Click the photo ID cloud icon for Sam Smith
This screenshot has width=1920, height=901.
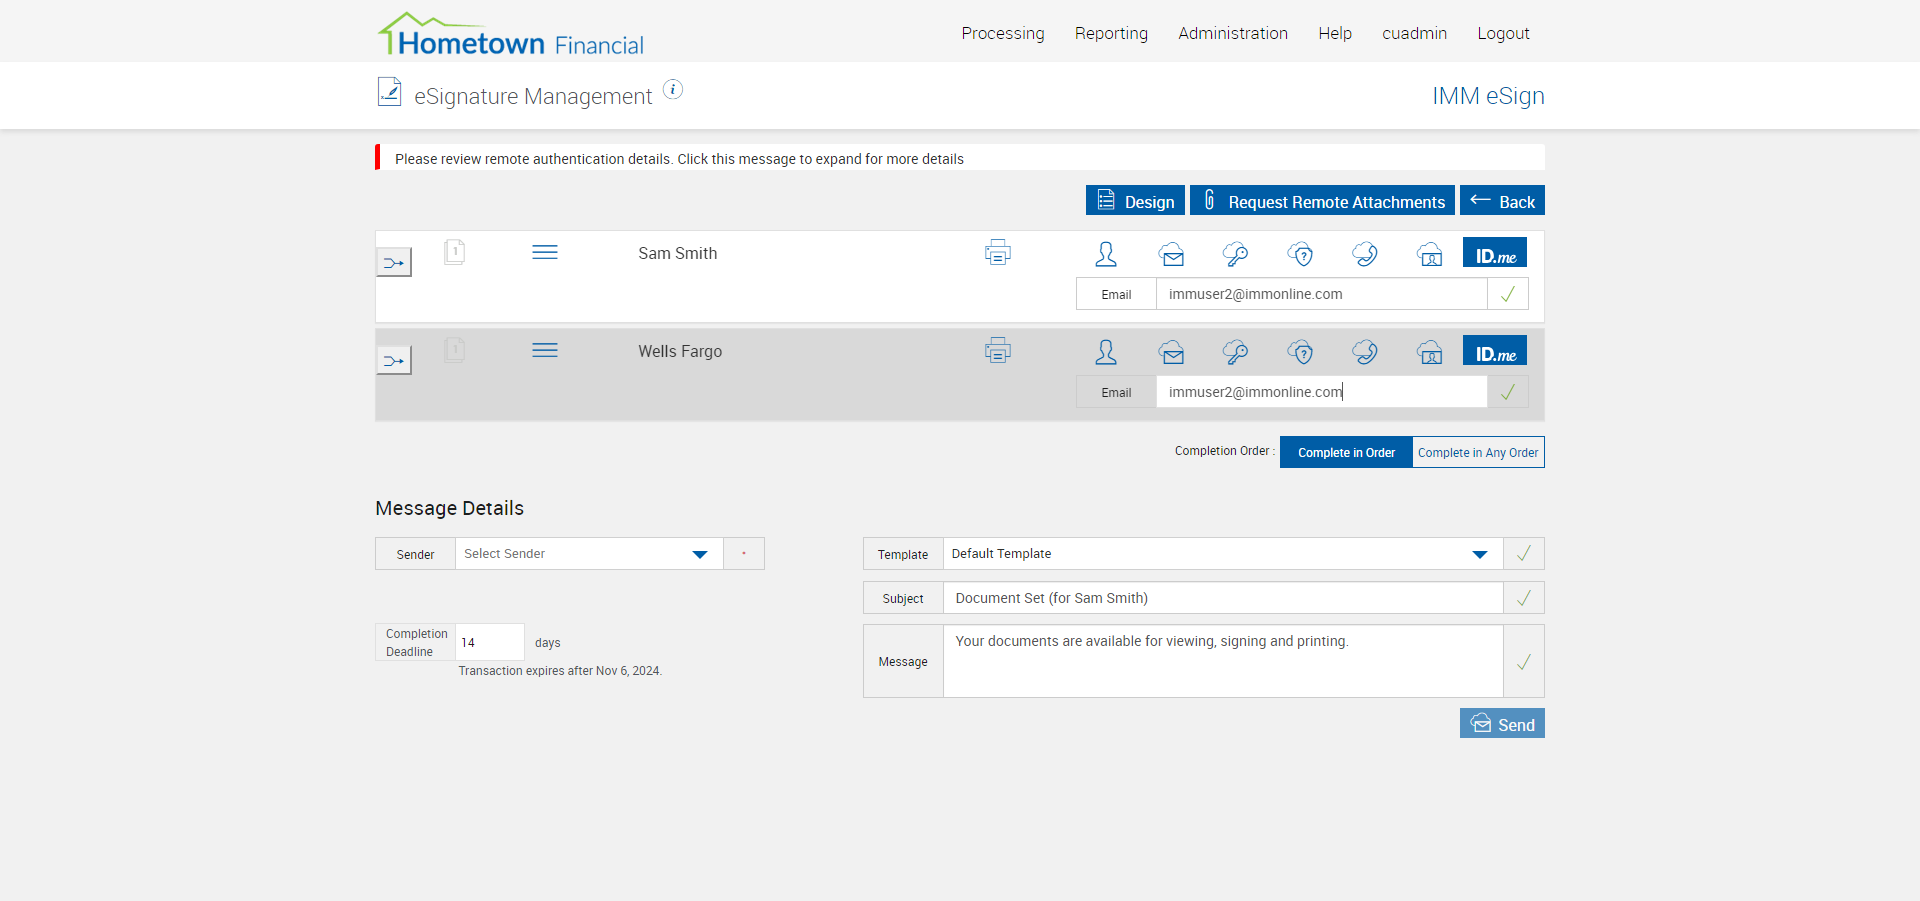click(1430, 255)
